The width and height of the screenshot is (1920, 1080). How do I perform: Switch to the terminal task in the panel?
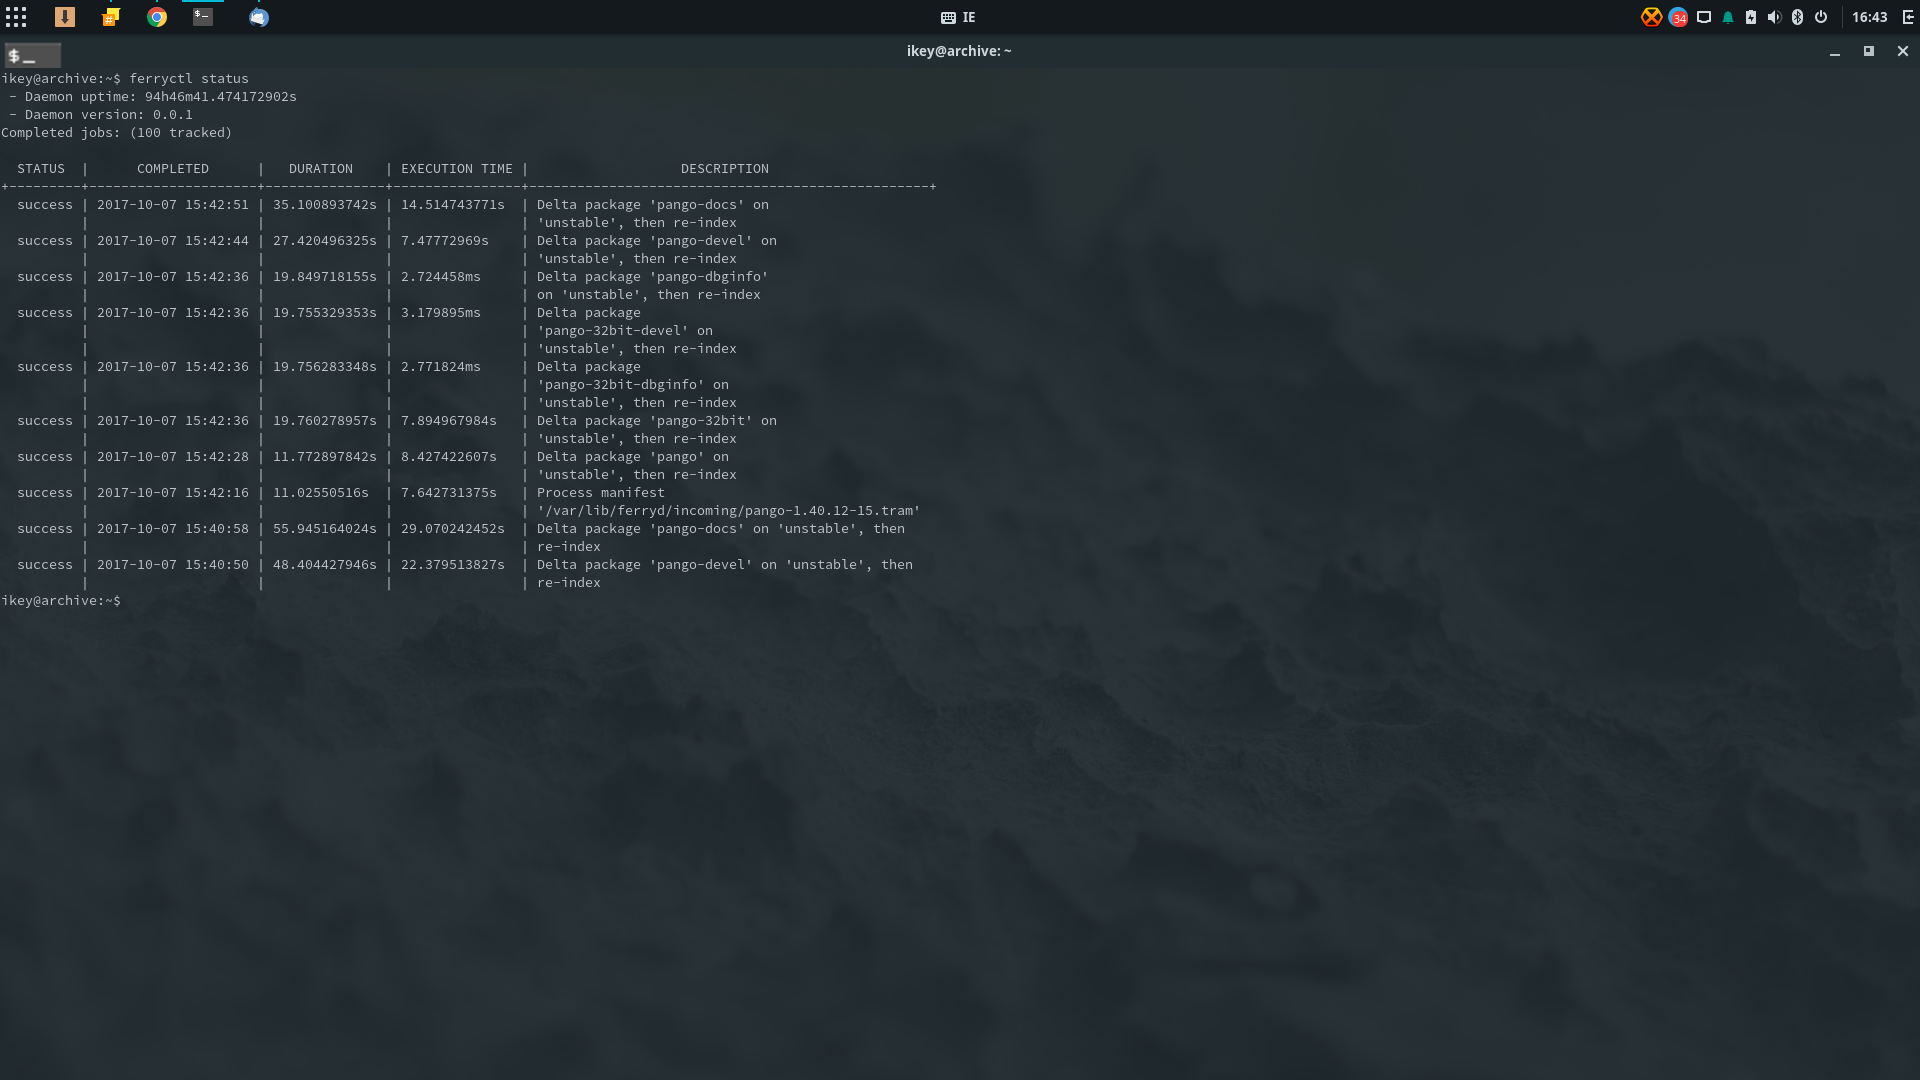point(203,17)
